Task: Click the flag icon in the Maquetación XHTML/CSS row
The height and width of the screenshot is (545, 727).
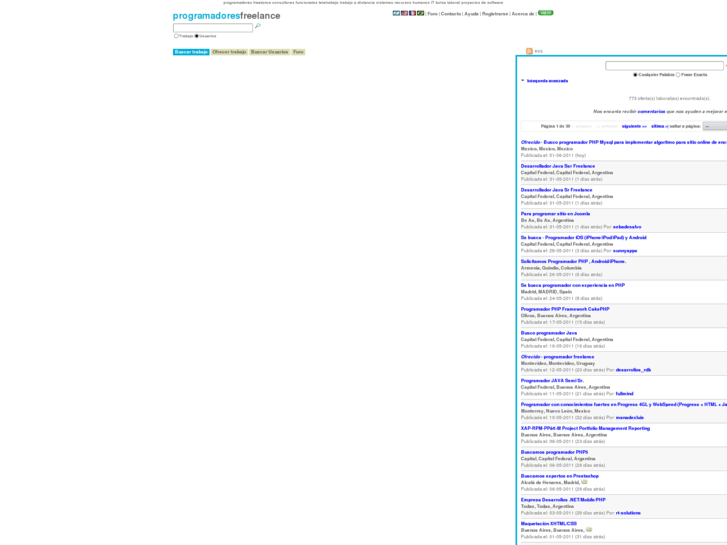Action: 589,530
